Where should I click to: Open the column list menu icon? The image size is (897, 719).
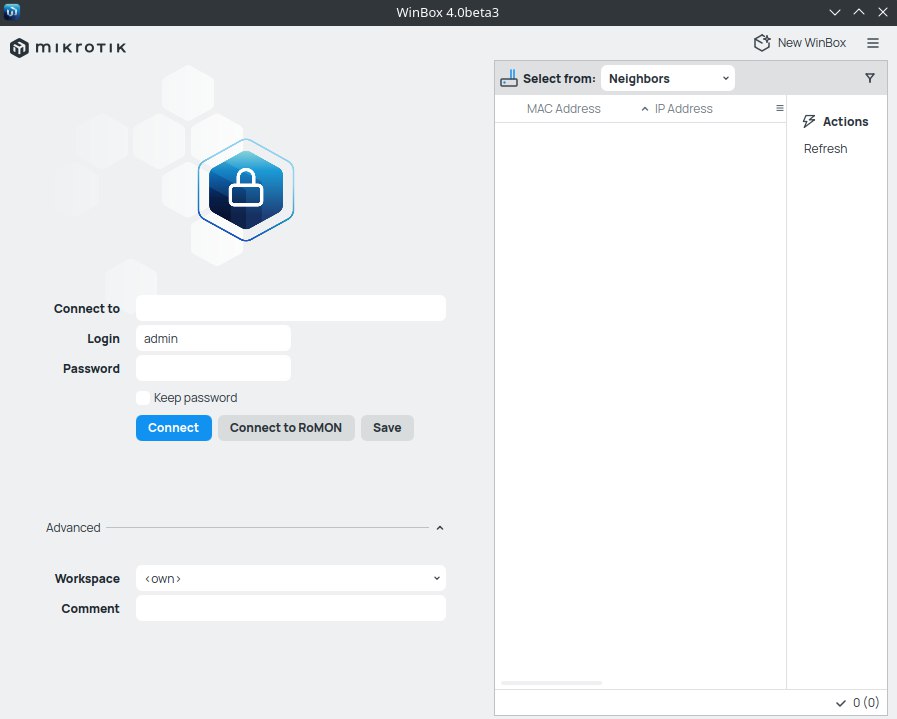pyautogui.click(x=779, y=108)
